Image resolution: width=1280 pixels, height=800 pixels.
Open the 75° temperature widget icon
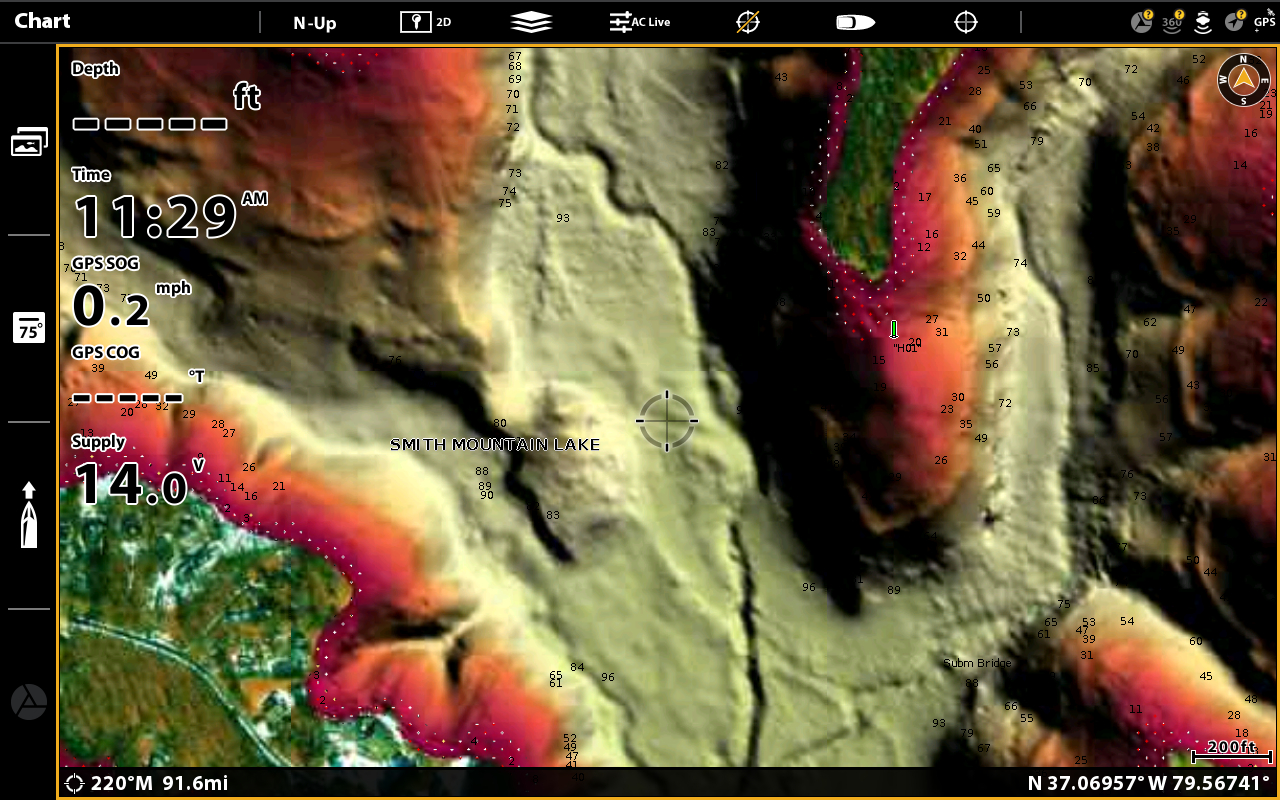tap(29, 328)
